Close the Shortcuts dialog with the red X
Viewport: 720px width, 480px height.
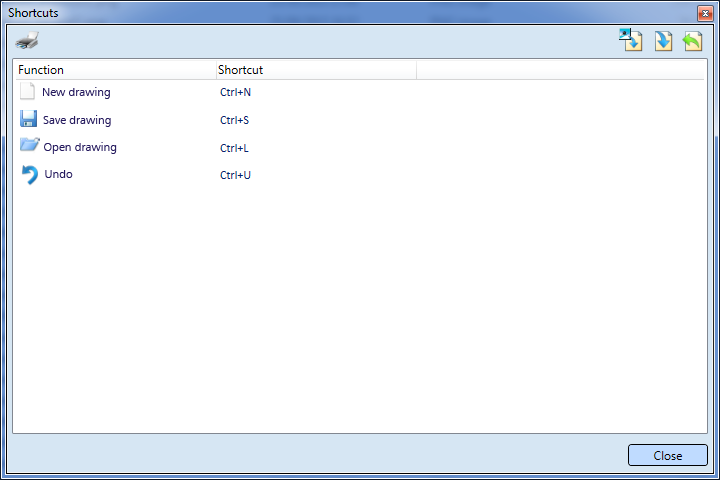click(x=705, y=13)
